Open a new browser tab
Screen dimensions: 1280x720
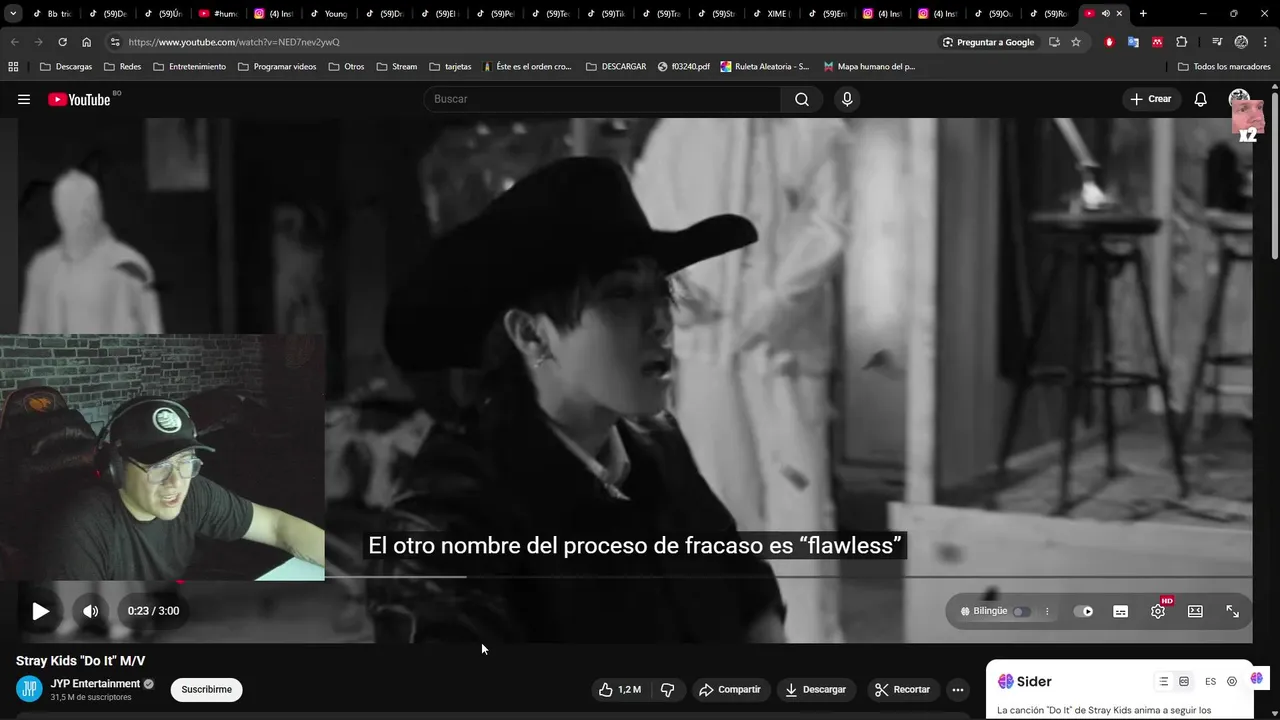click(x=1143, y=14)
